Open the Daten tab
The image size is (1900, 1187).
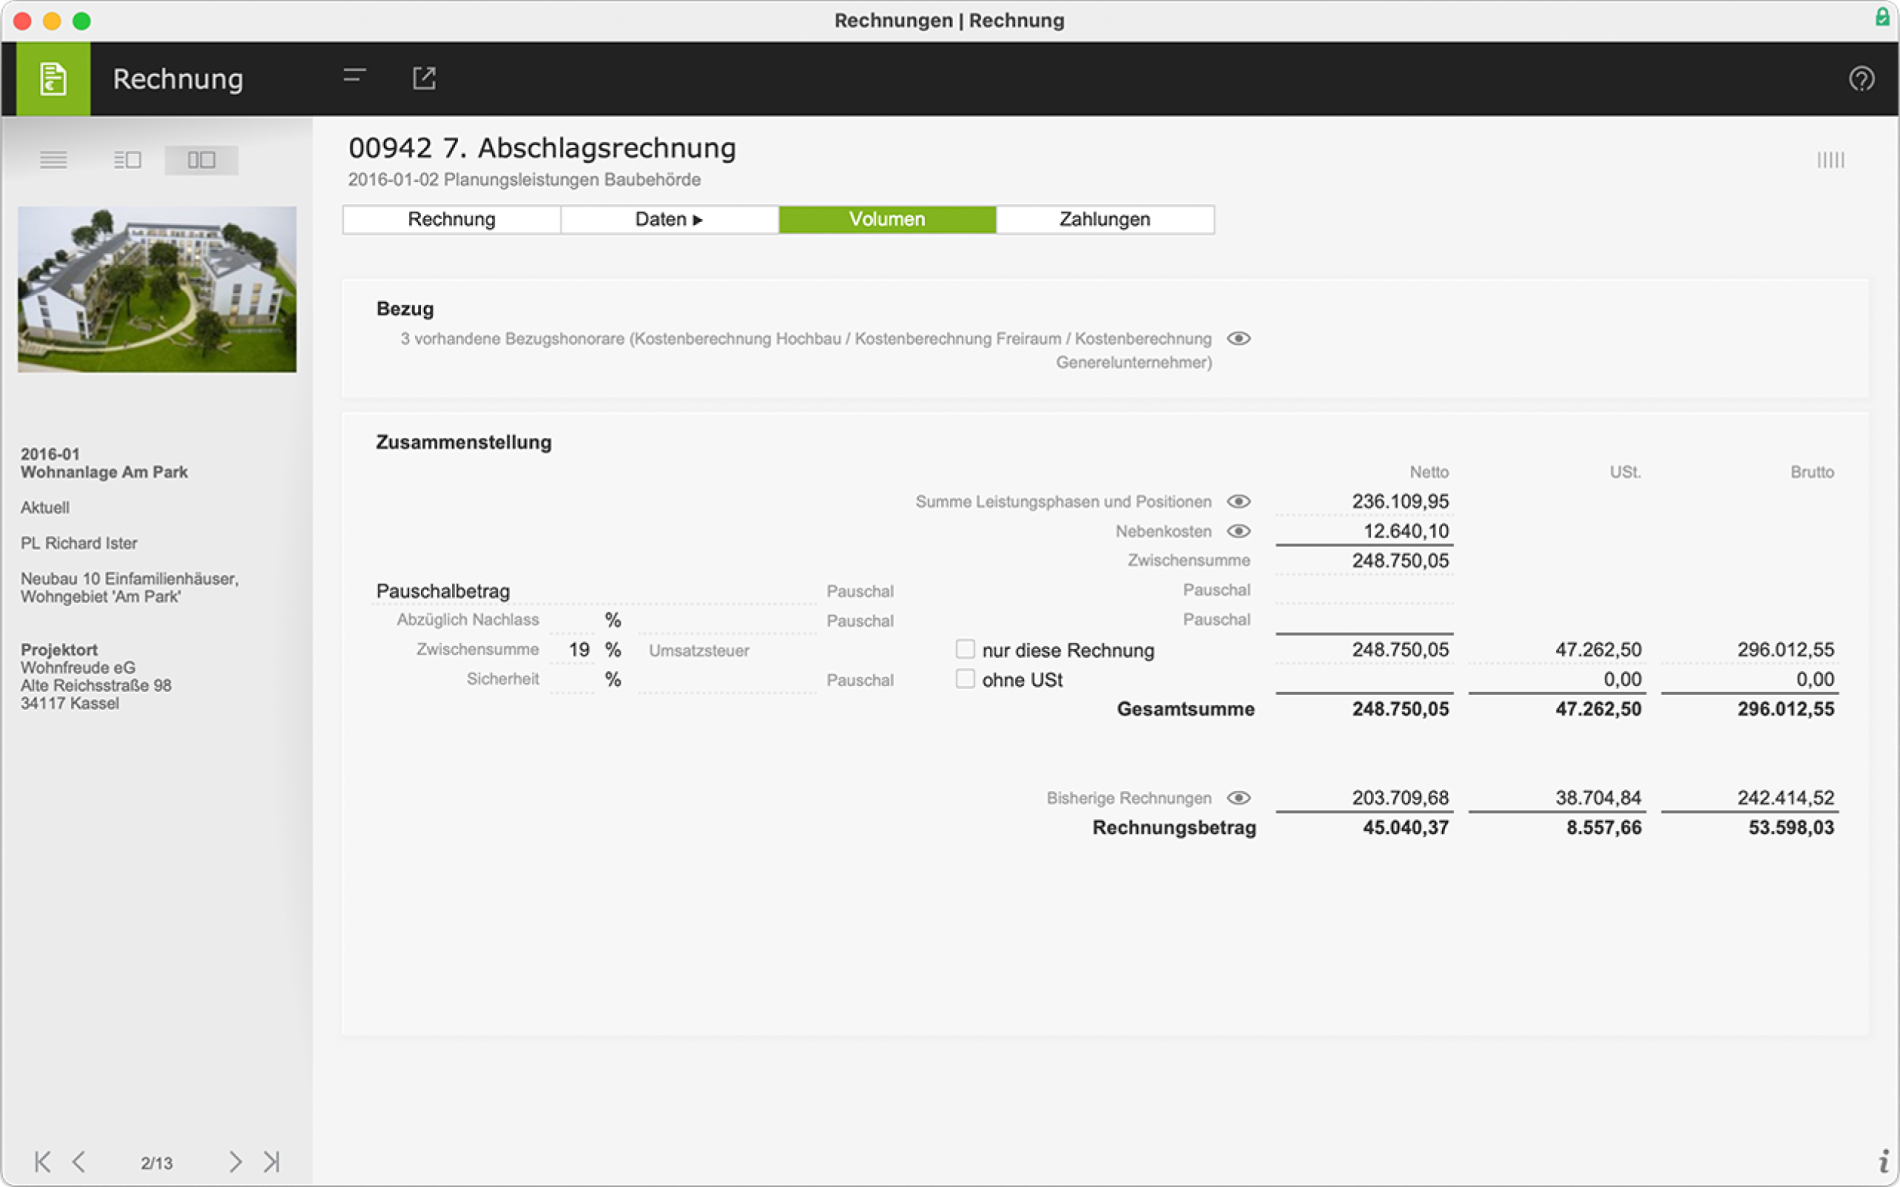coord(669,219)
